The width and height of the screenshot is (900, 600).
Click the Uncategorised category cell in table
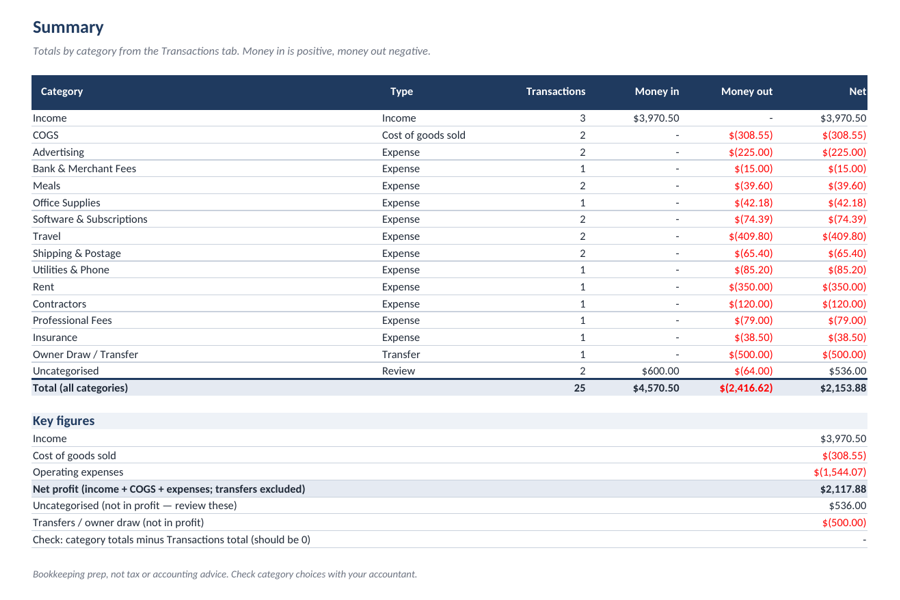65,371
